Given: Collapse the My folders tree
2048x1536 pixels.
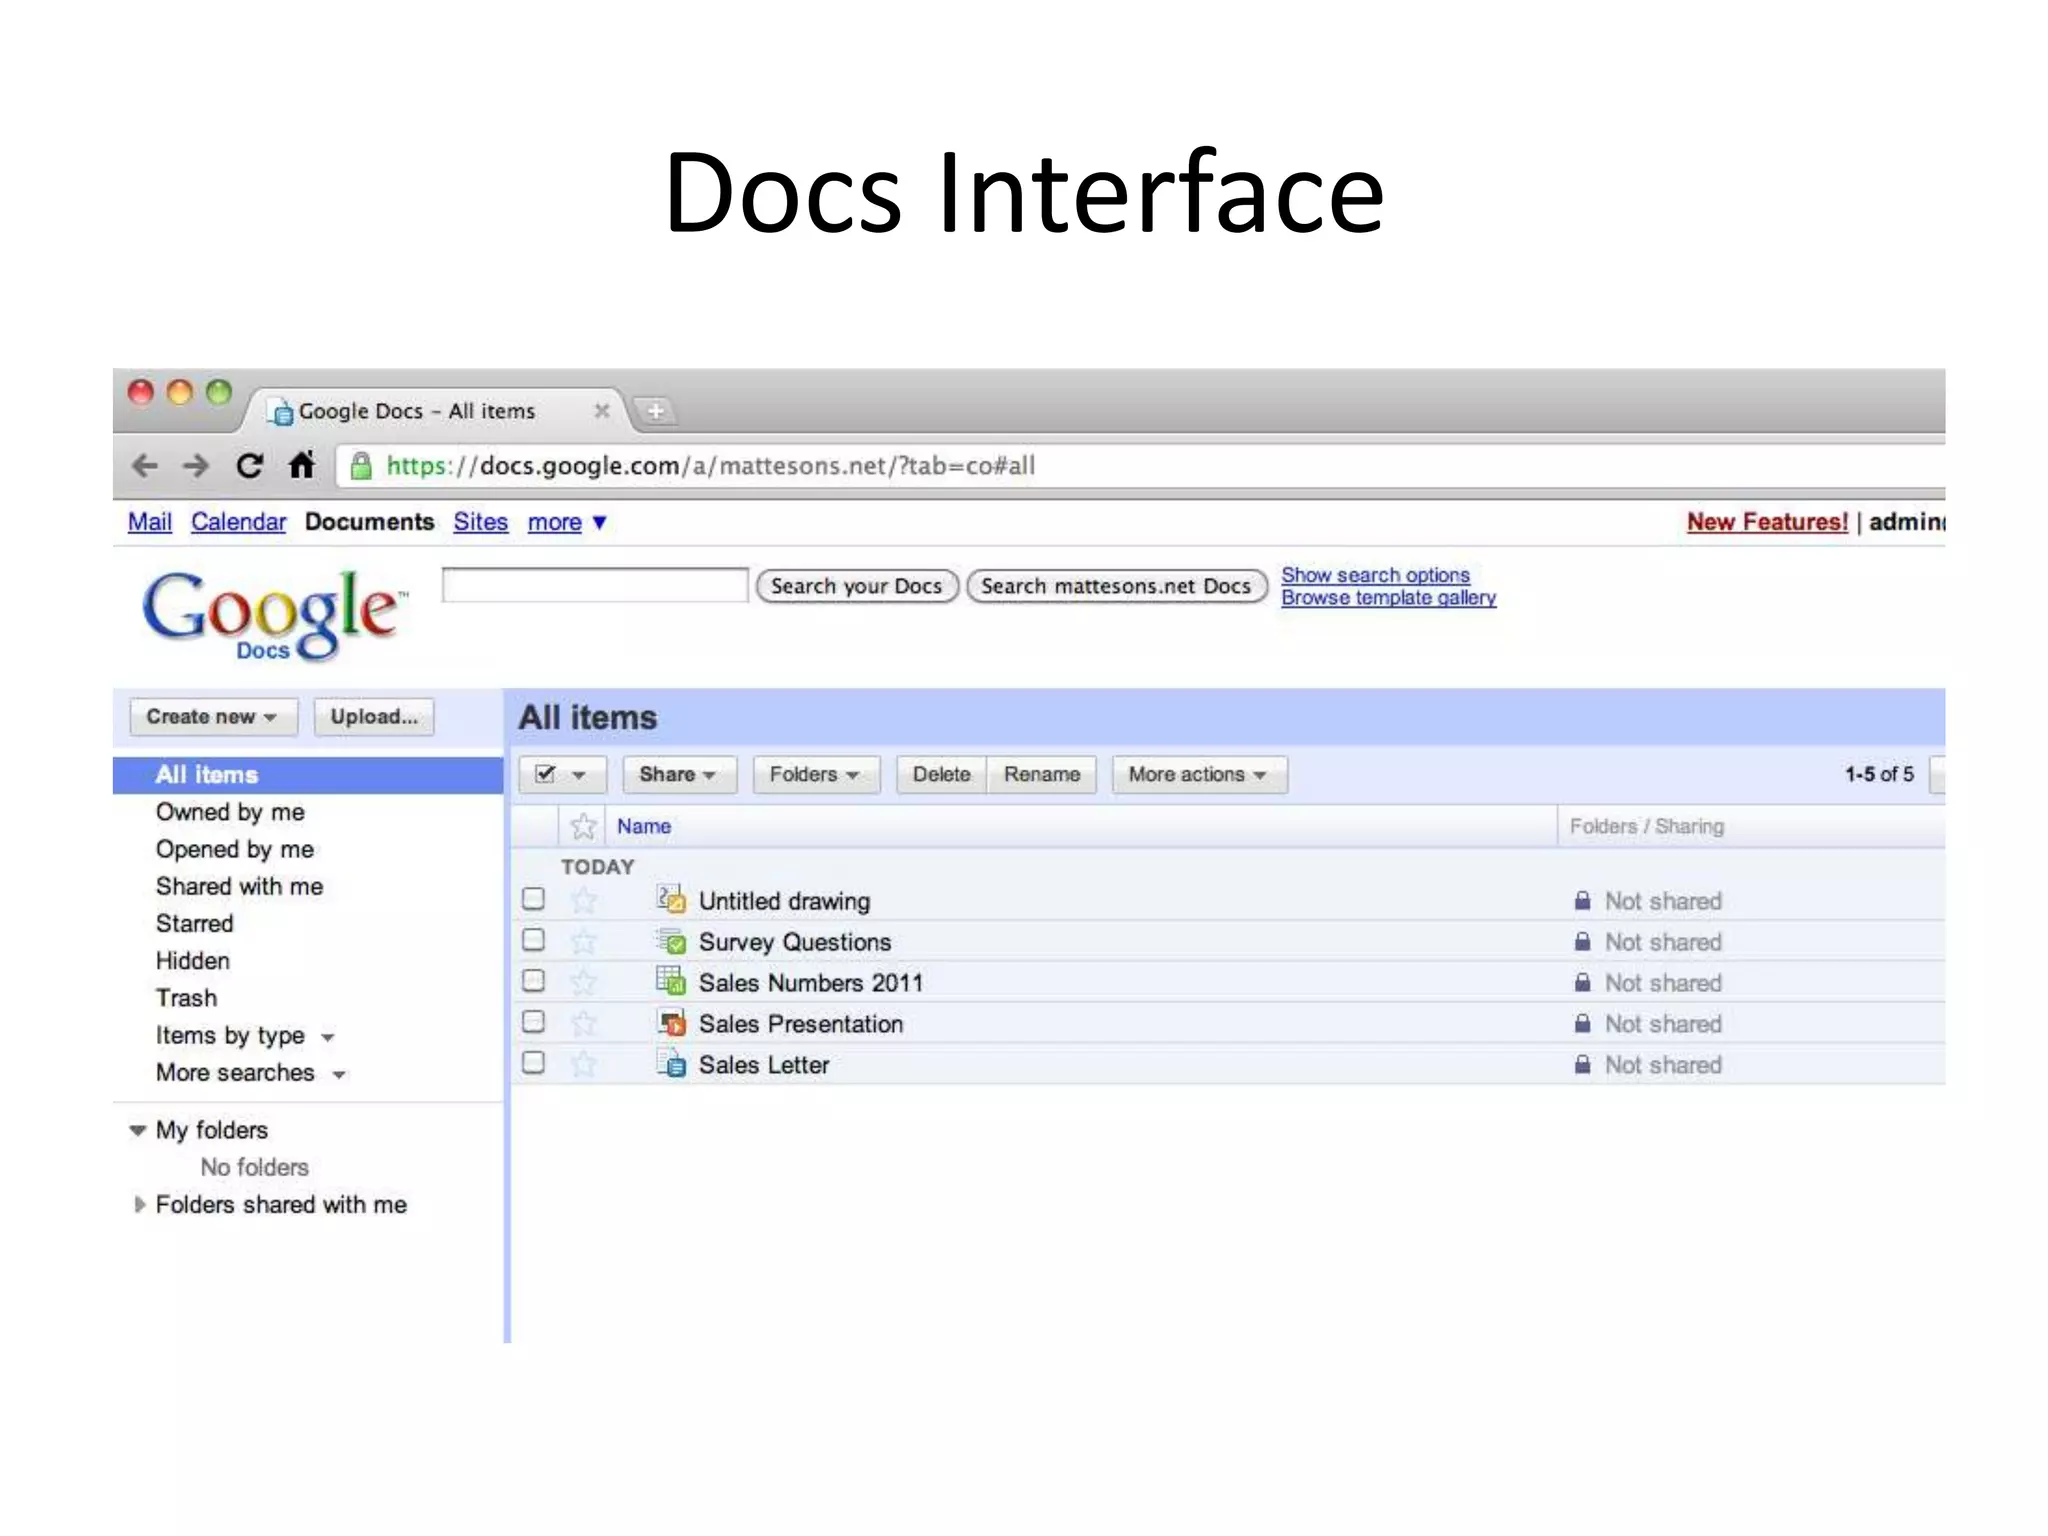Looking at the screenshot, I should point(138,1131).
